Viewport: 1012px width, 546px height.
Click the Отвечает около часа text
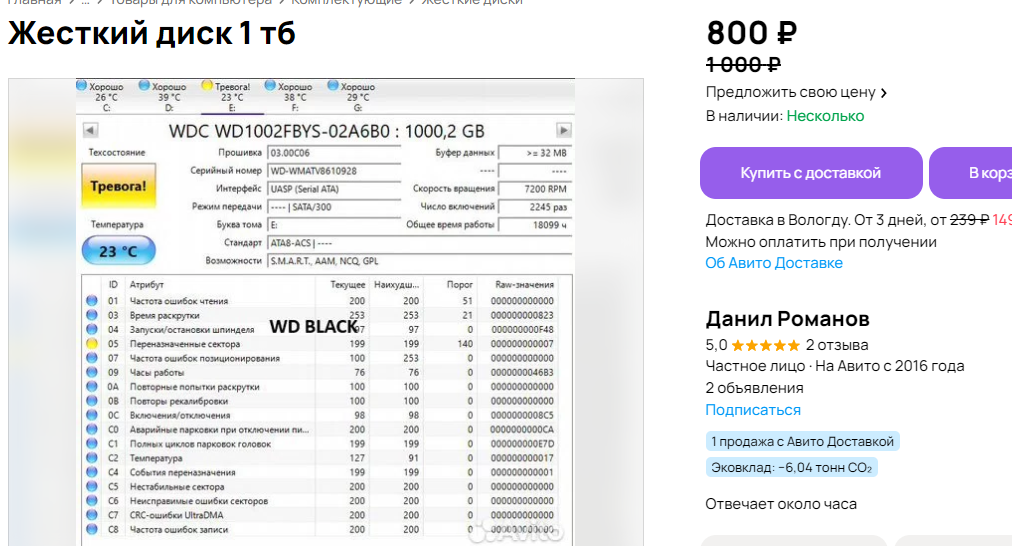pos(781,504)
